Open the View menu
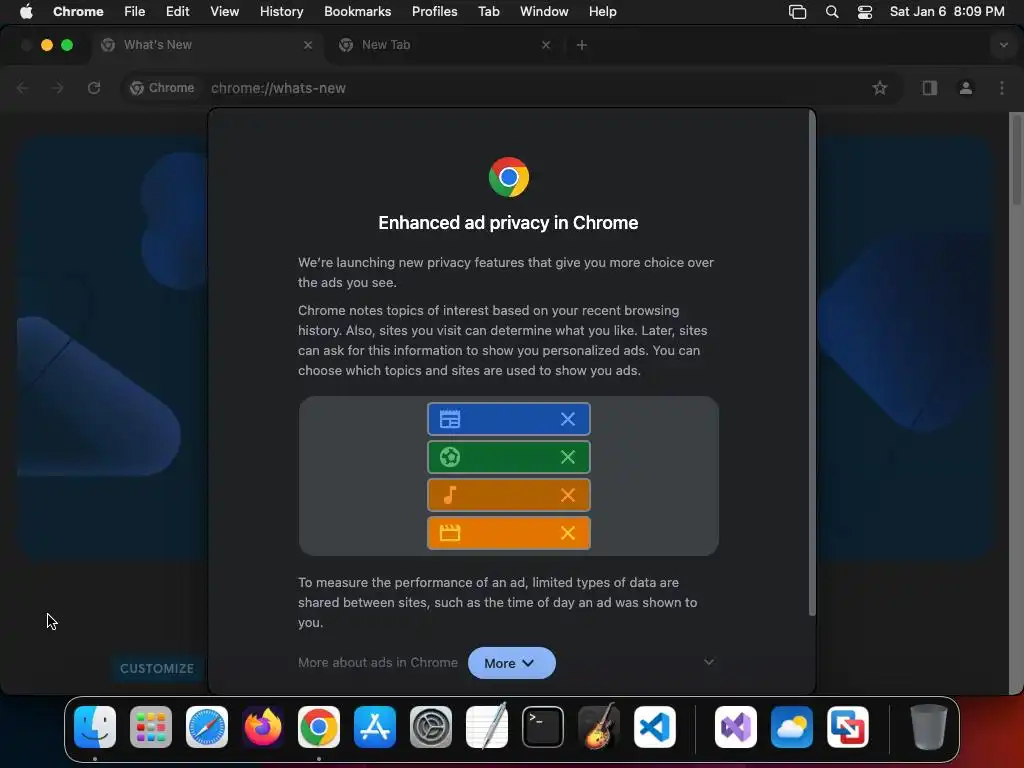Viewport: 1024px width, 768px height. coord(224,11)
